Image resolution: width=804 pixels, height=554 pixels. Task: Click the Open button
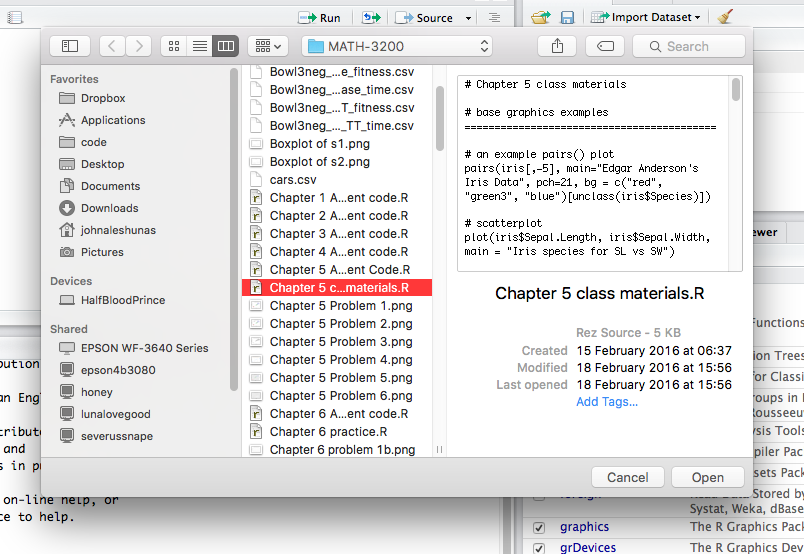[708, 478]
